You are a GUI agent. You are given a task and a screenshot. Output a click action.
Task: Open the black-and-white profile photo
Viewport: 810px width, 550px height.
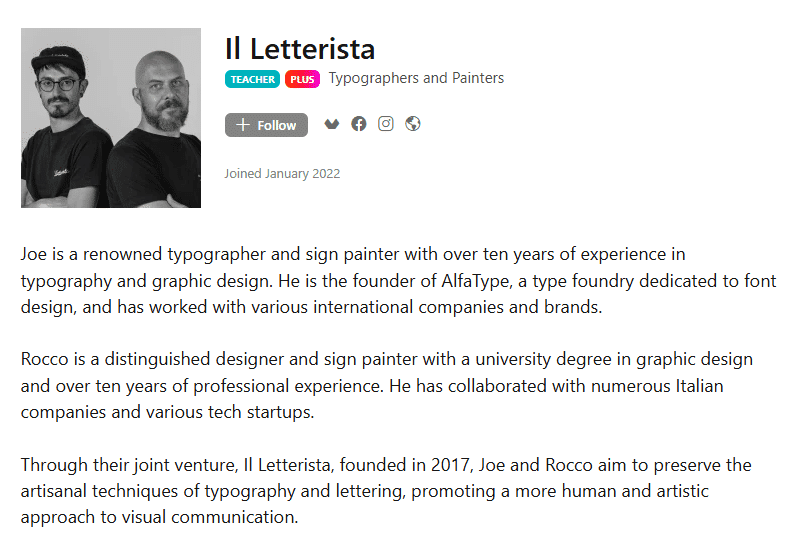(111, 118)
